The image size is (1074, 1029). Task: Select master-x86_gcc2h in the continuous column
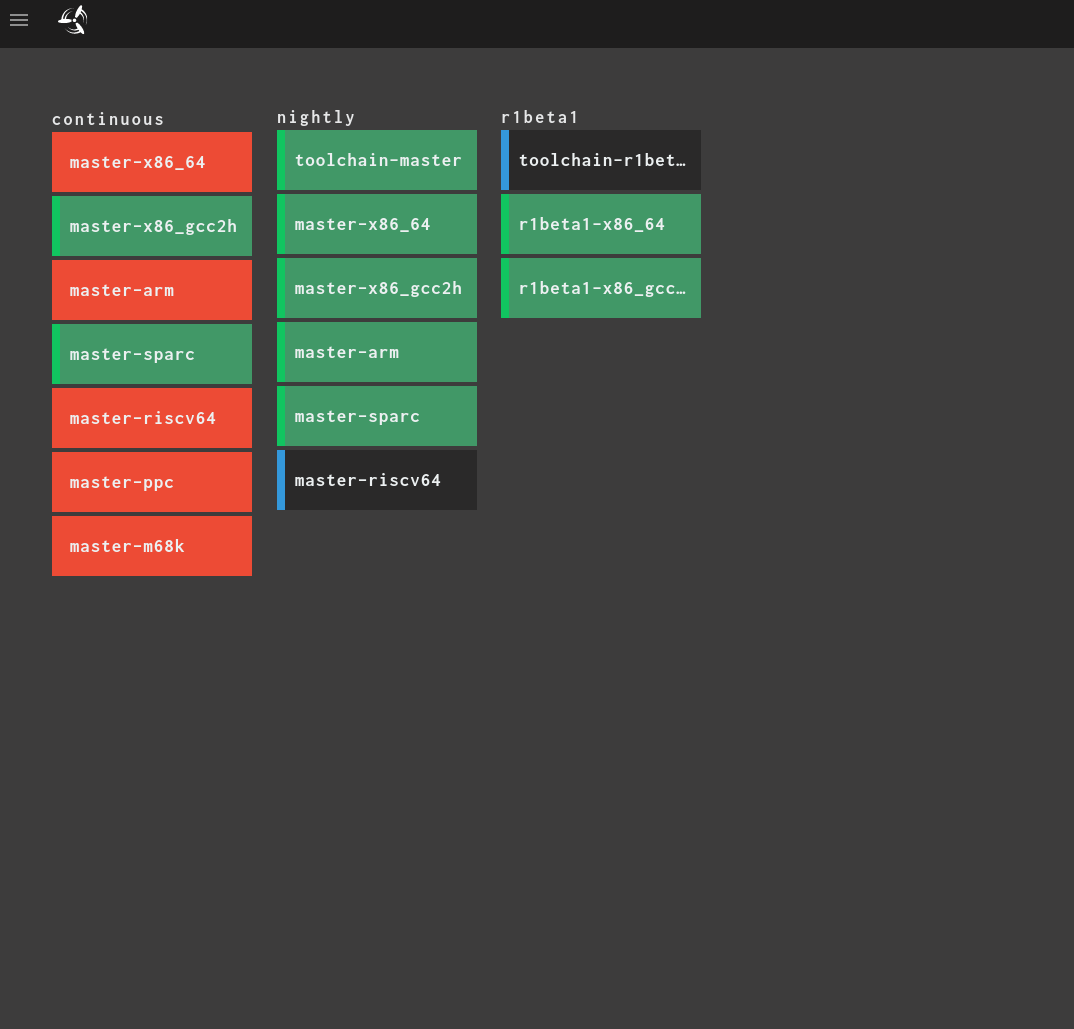coord(151,226)
